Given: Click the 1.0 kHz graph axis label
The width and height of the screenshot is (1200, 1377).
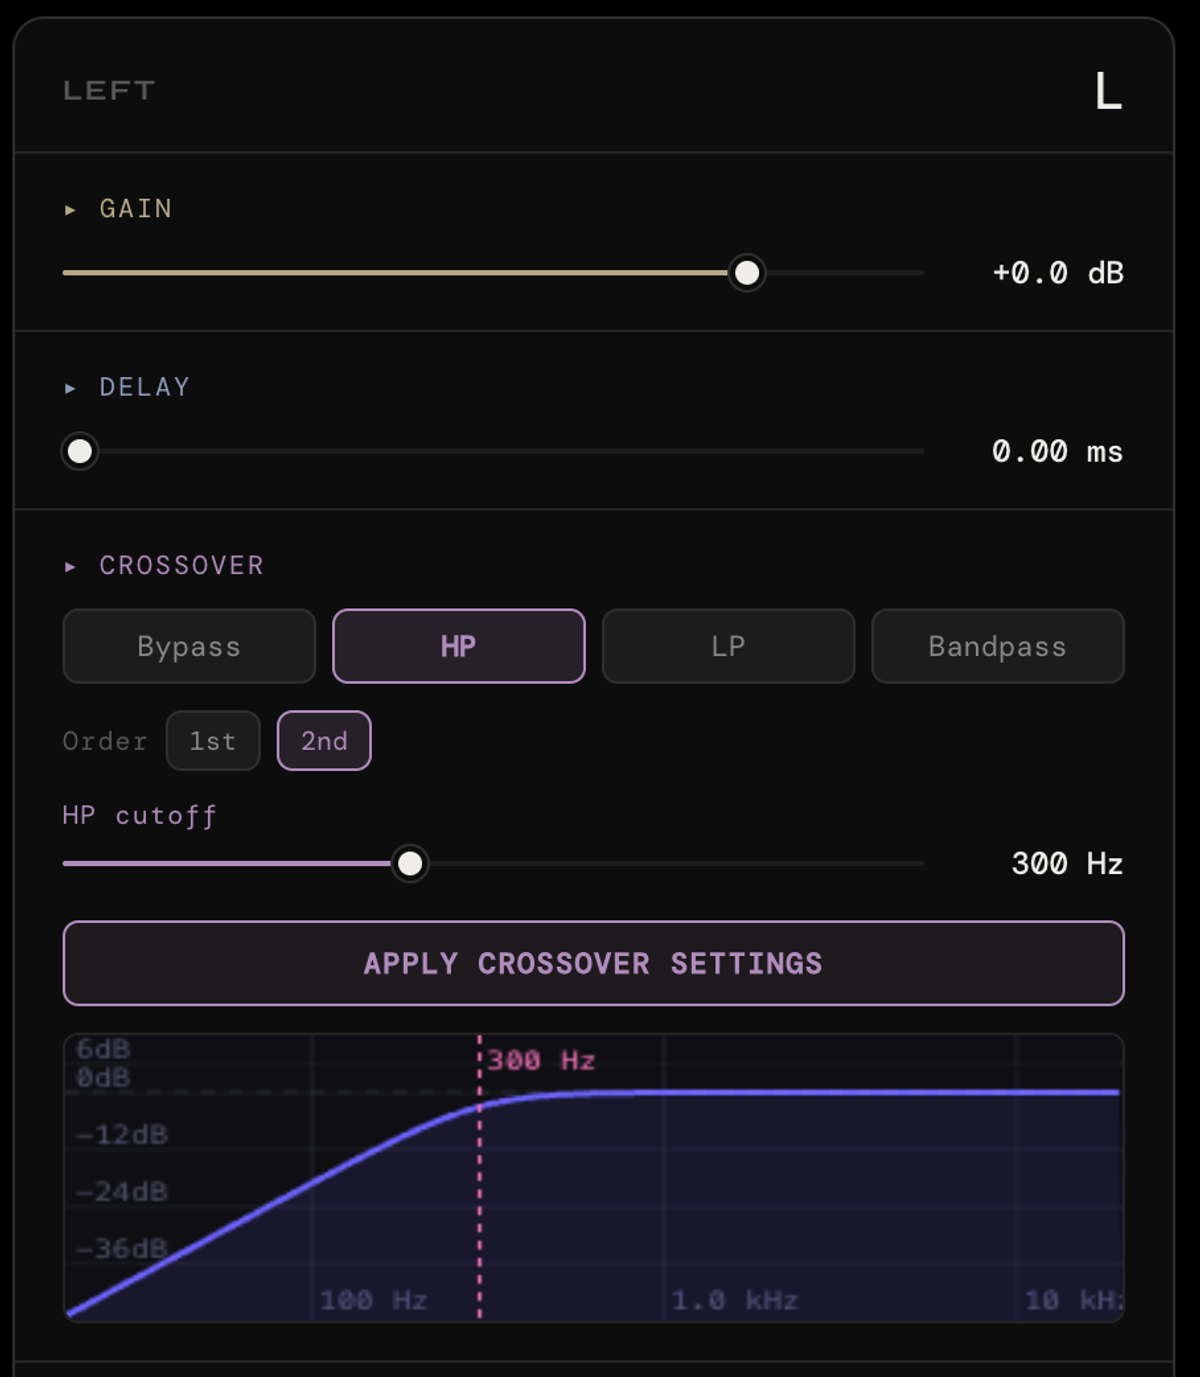Looking at the screenshot, I should [x=735, y=1300].
